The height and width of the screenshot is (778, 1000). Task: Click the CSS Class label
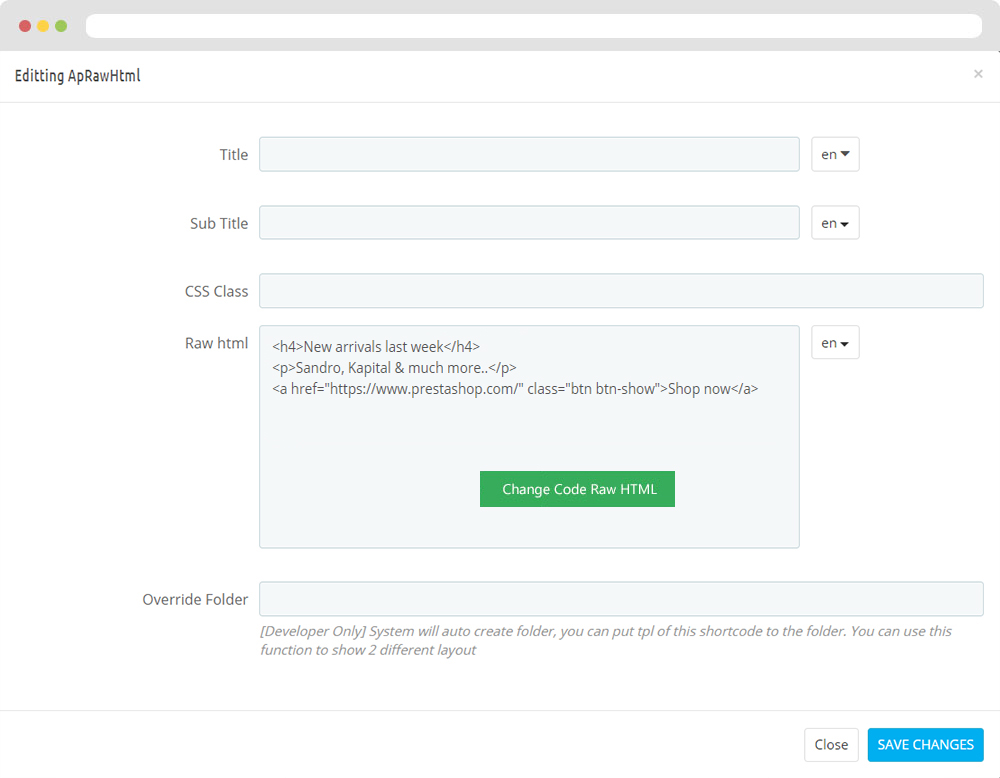point(216,291)
